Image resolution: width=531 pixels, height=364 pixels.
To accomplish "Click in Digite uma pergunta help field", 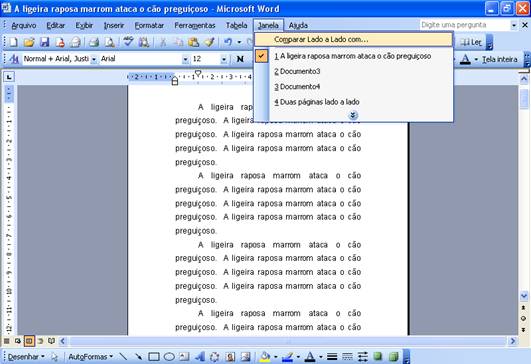I will point(465,25).
